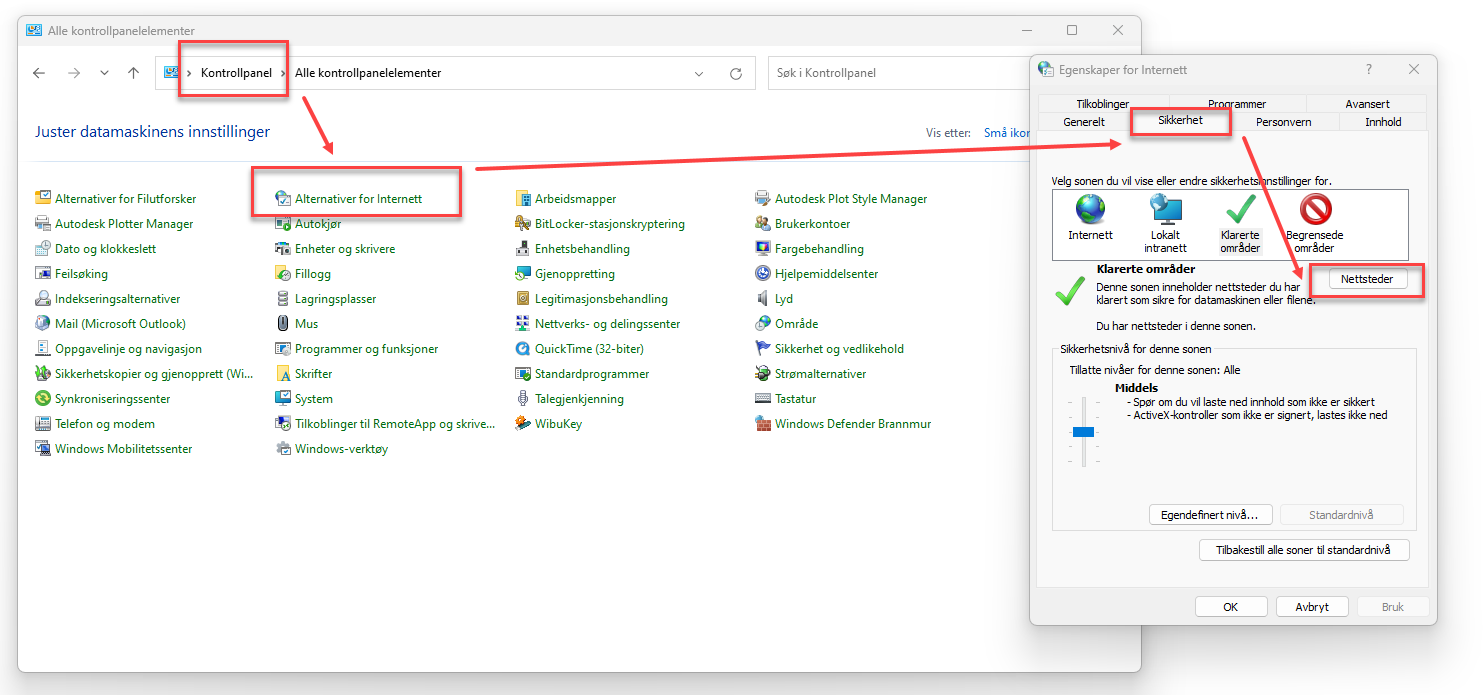Switch to the Avansert tab
1484x695 pixels.
pyautogui.click(x=1367, y=104)
